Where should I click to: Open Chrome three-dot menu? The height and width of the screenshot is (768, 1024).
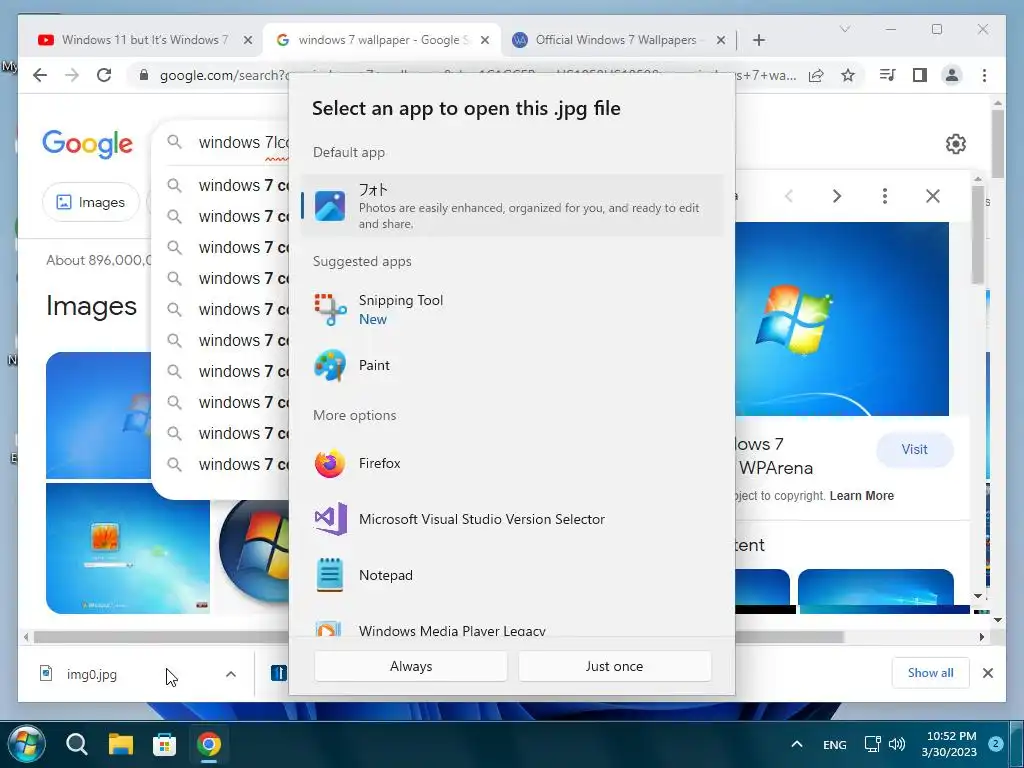984,75
